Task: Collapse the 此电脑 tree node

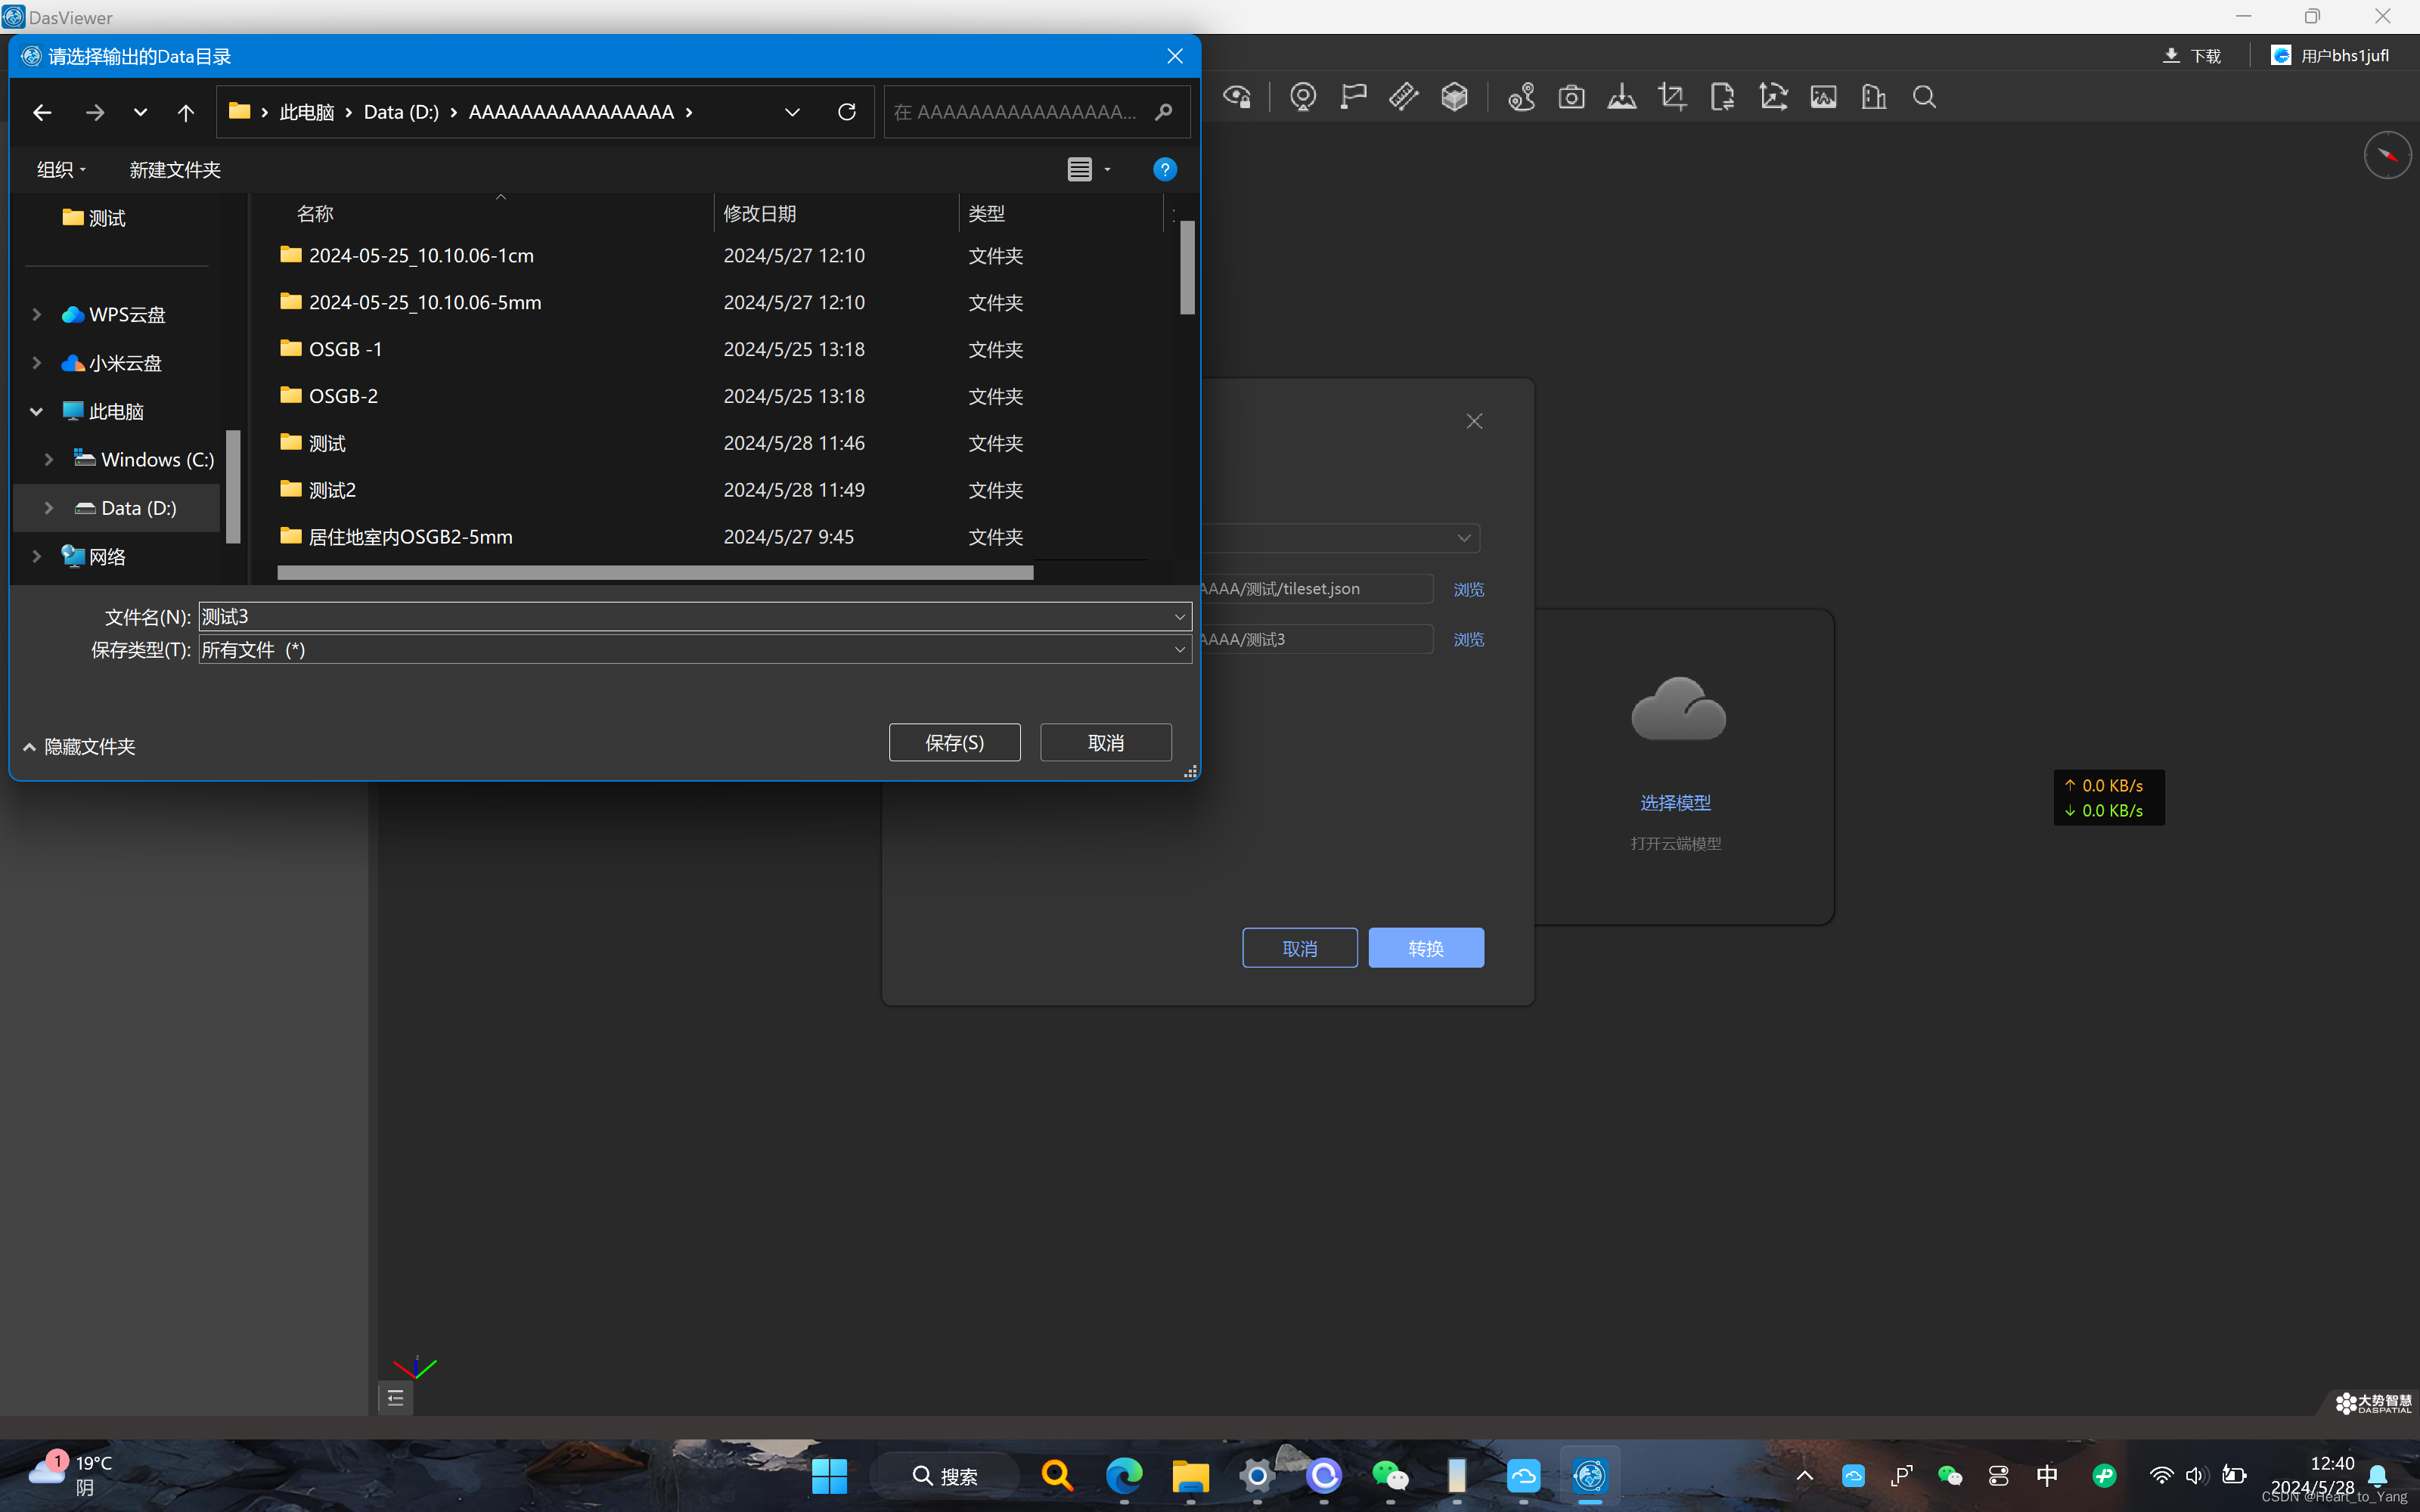Action: click(x=37, y=411)
